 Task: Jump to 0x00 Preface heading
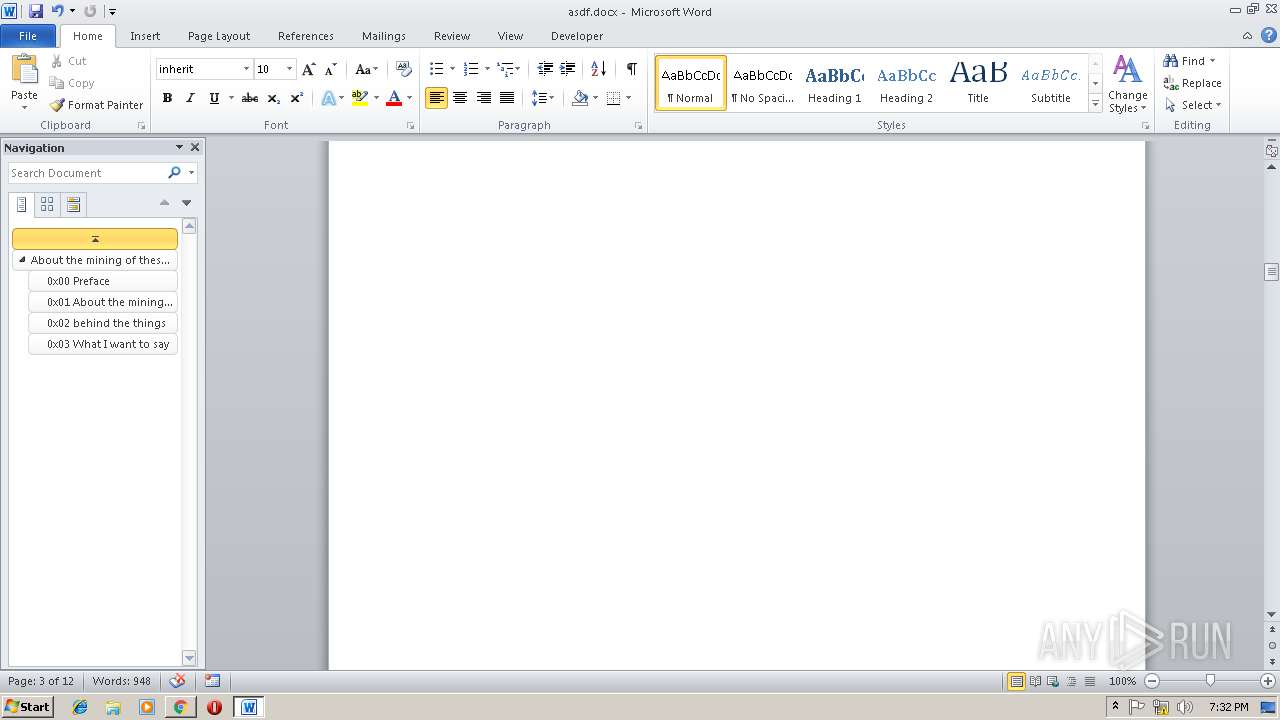pyautogui.click(x=103, y=281)
